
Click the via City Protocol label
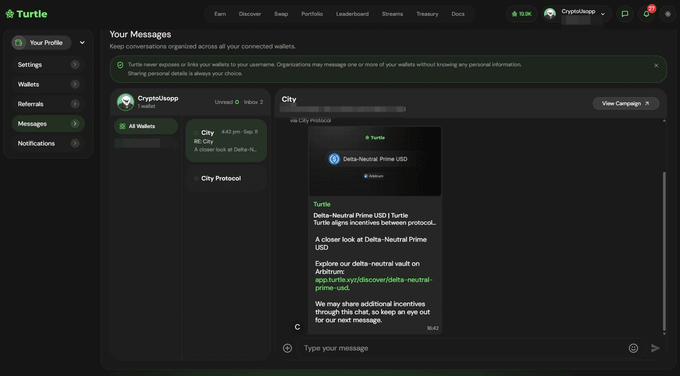point(310,121)
